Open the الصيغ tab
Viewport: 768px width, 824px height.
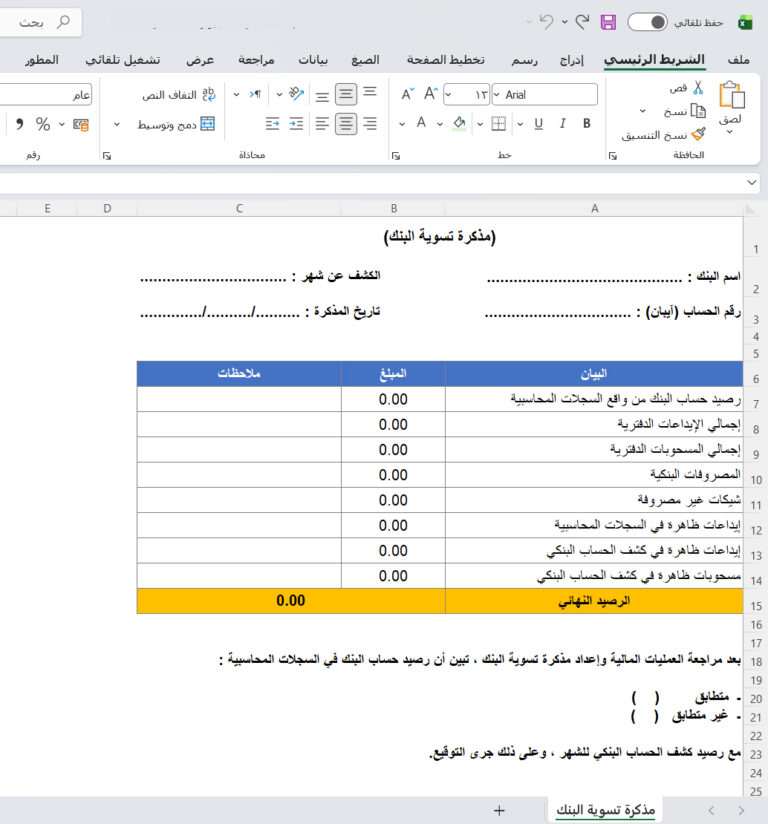(365, 59)
